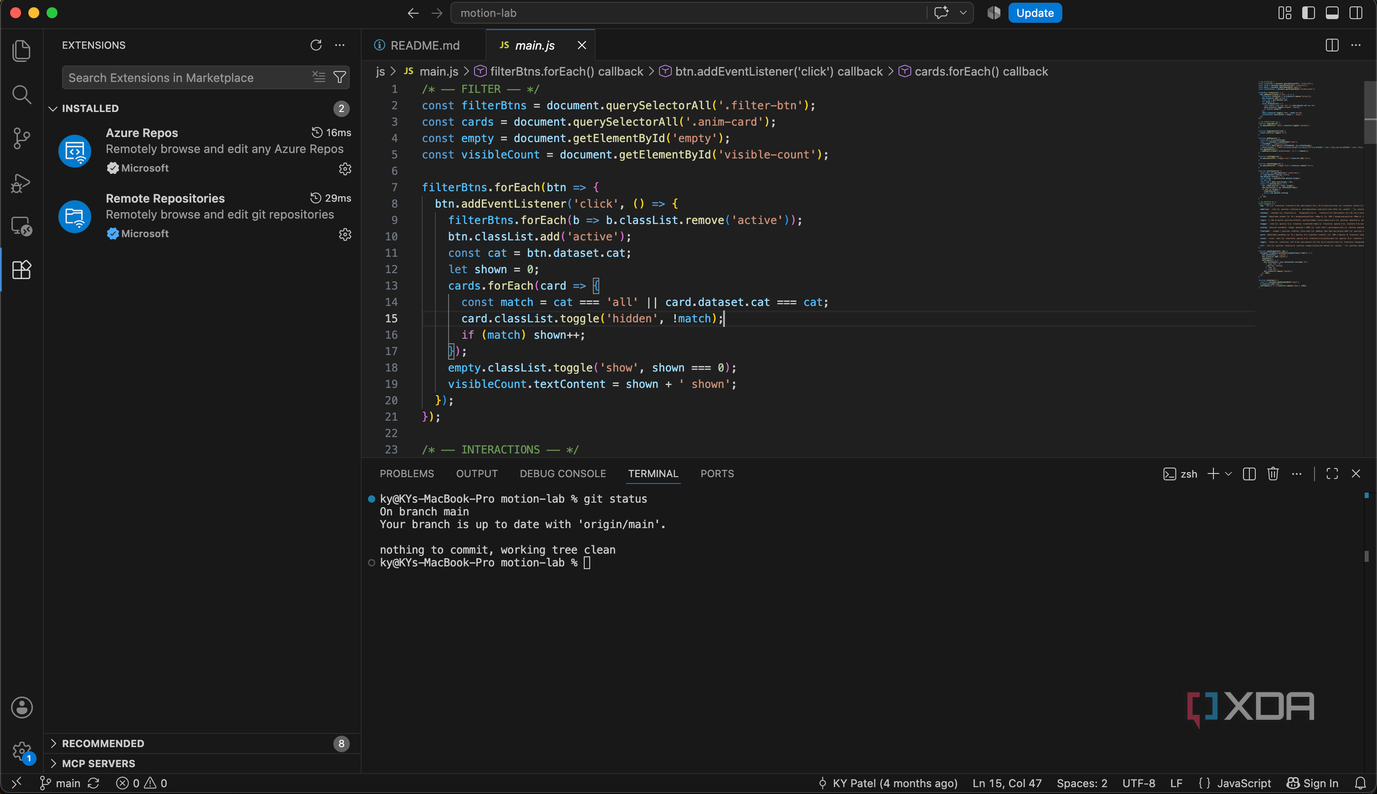Click the blue Update button
This screenshot has height=794, width=1377.
point(1035,13)
